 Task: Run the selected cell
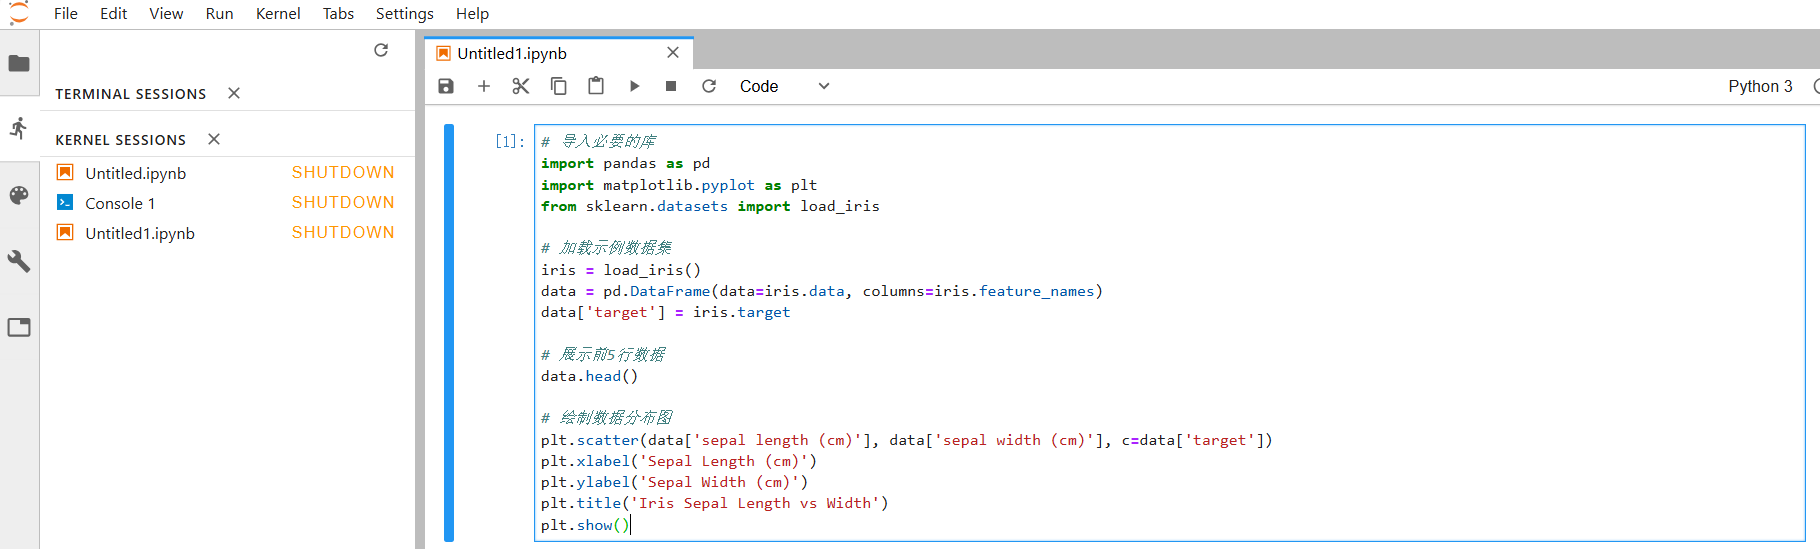coord(634,86)
